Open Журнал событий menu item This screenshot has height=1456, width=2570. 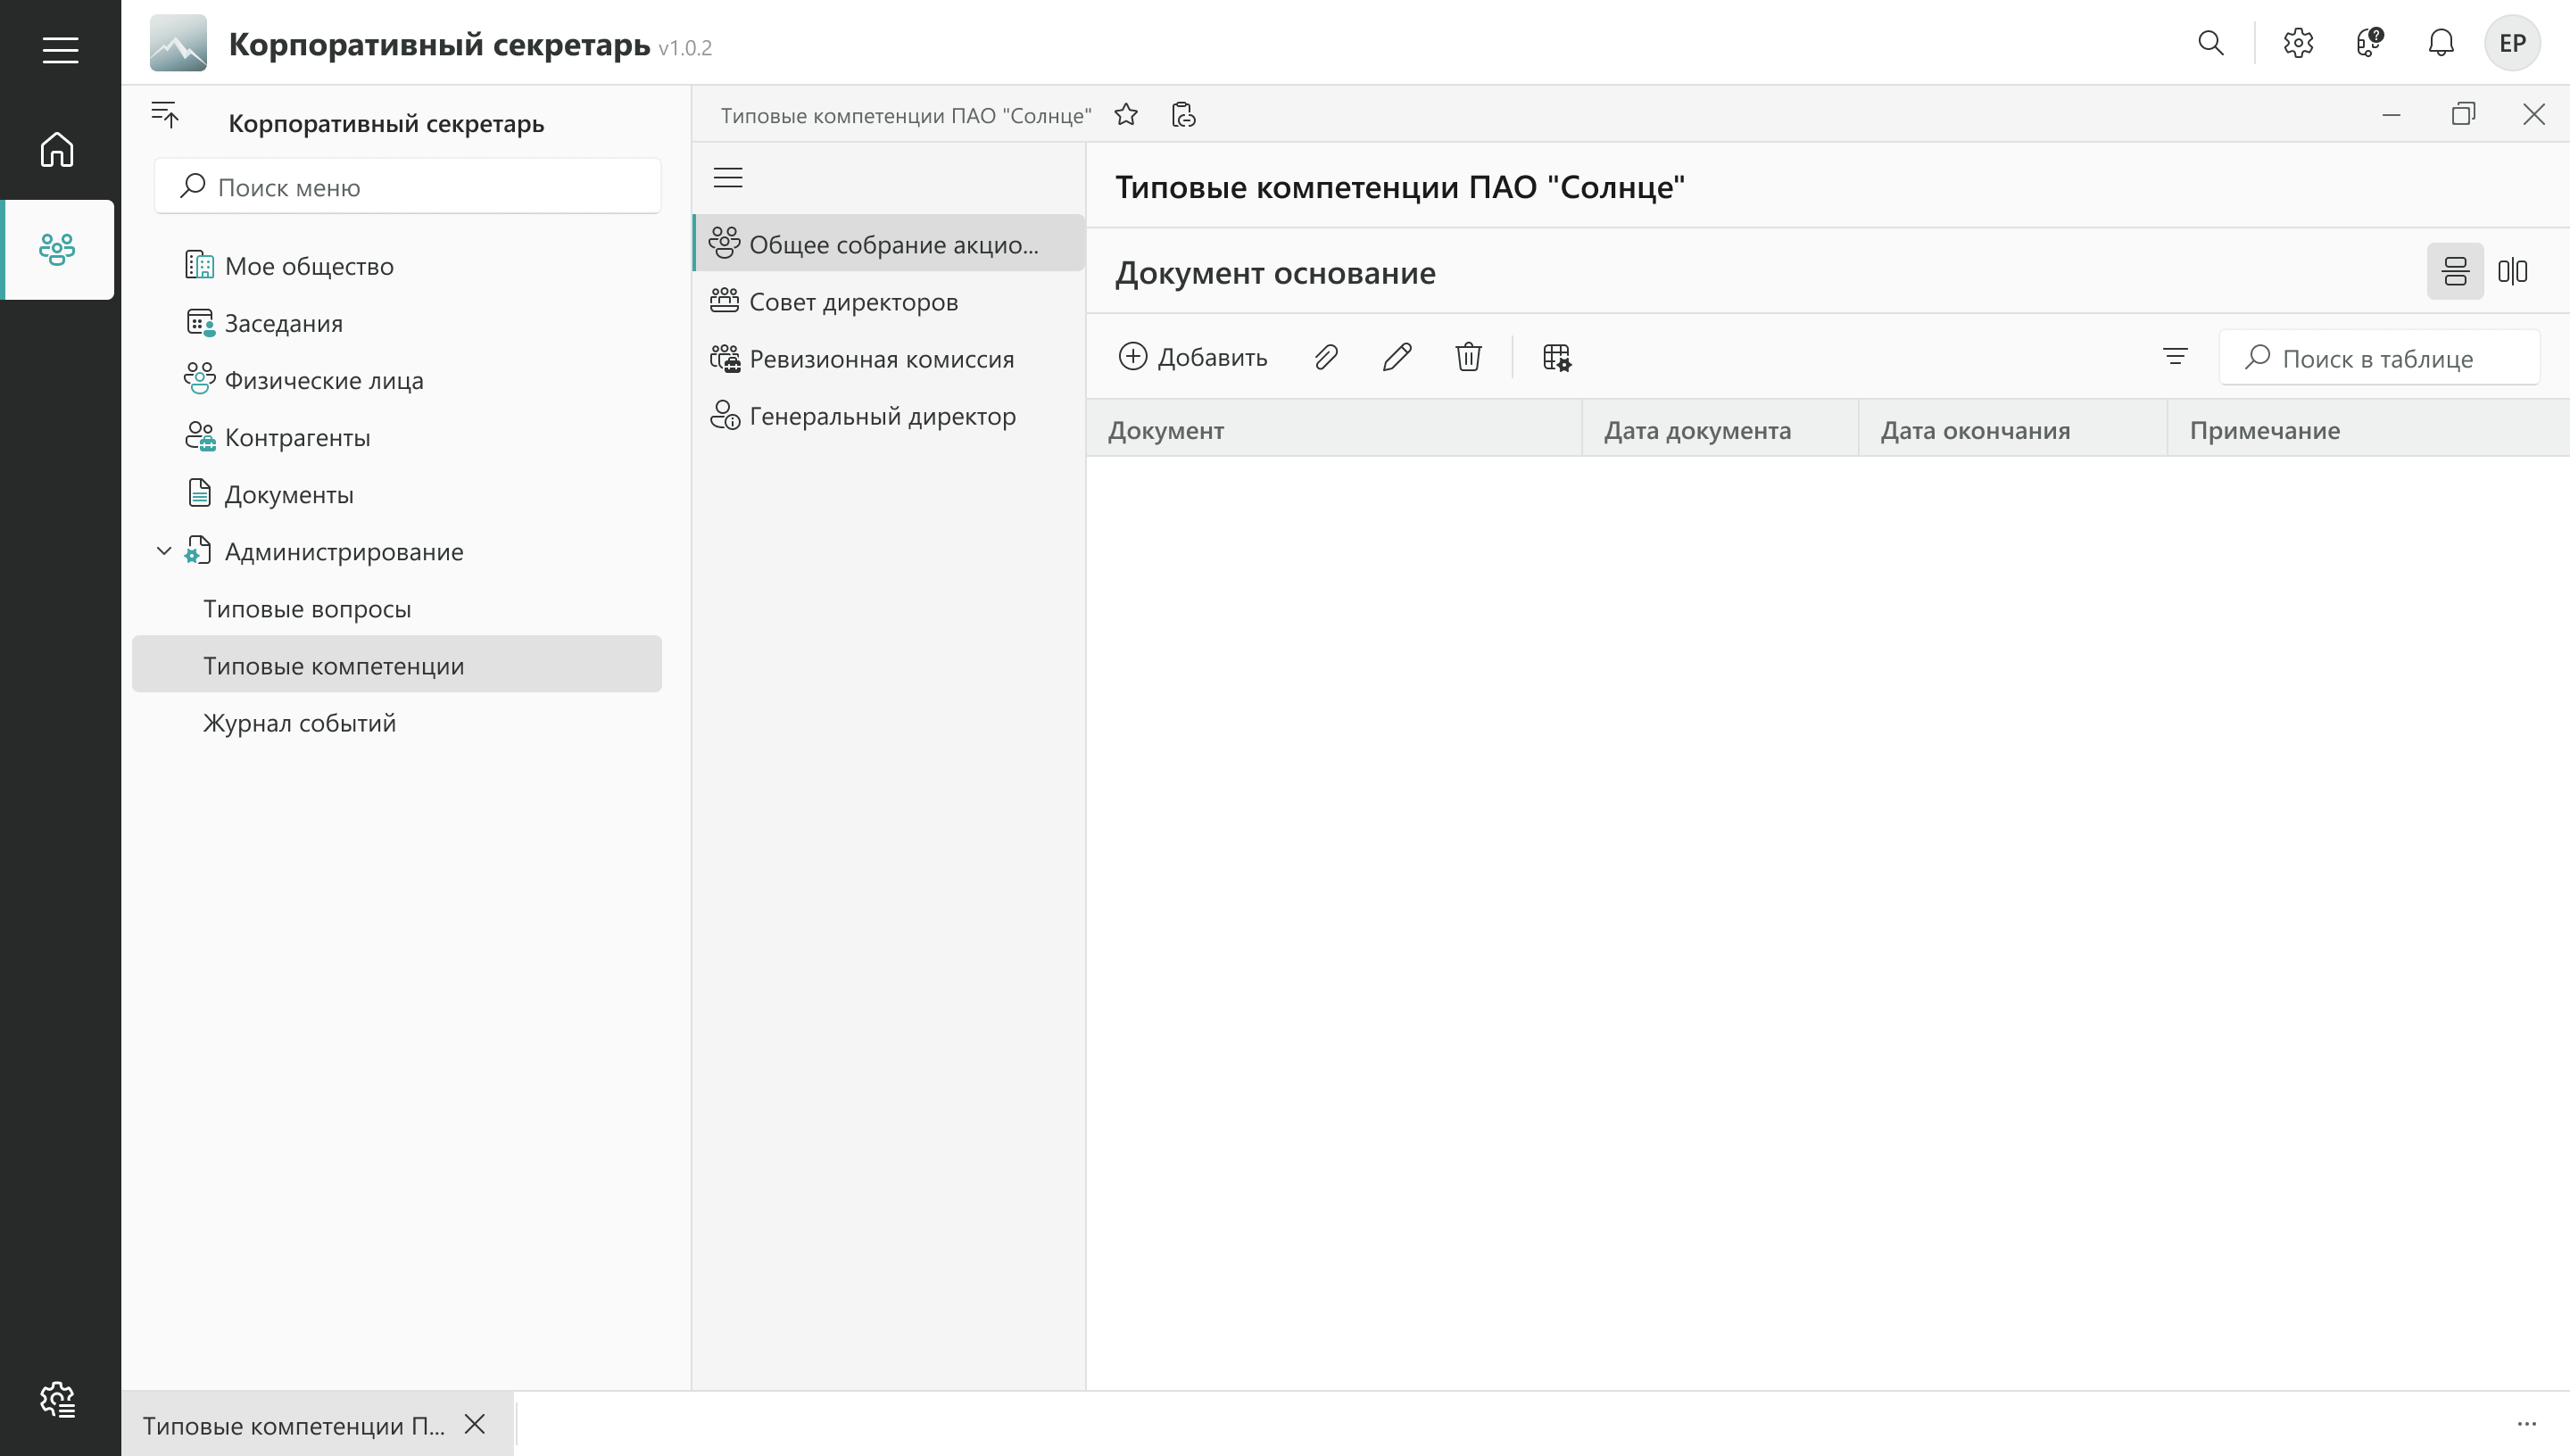(x=299, y=723)
